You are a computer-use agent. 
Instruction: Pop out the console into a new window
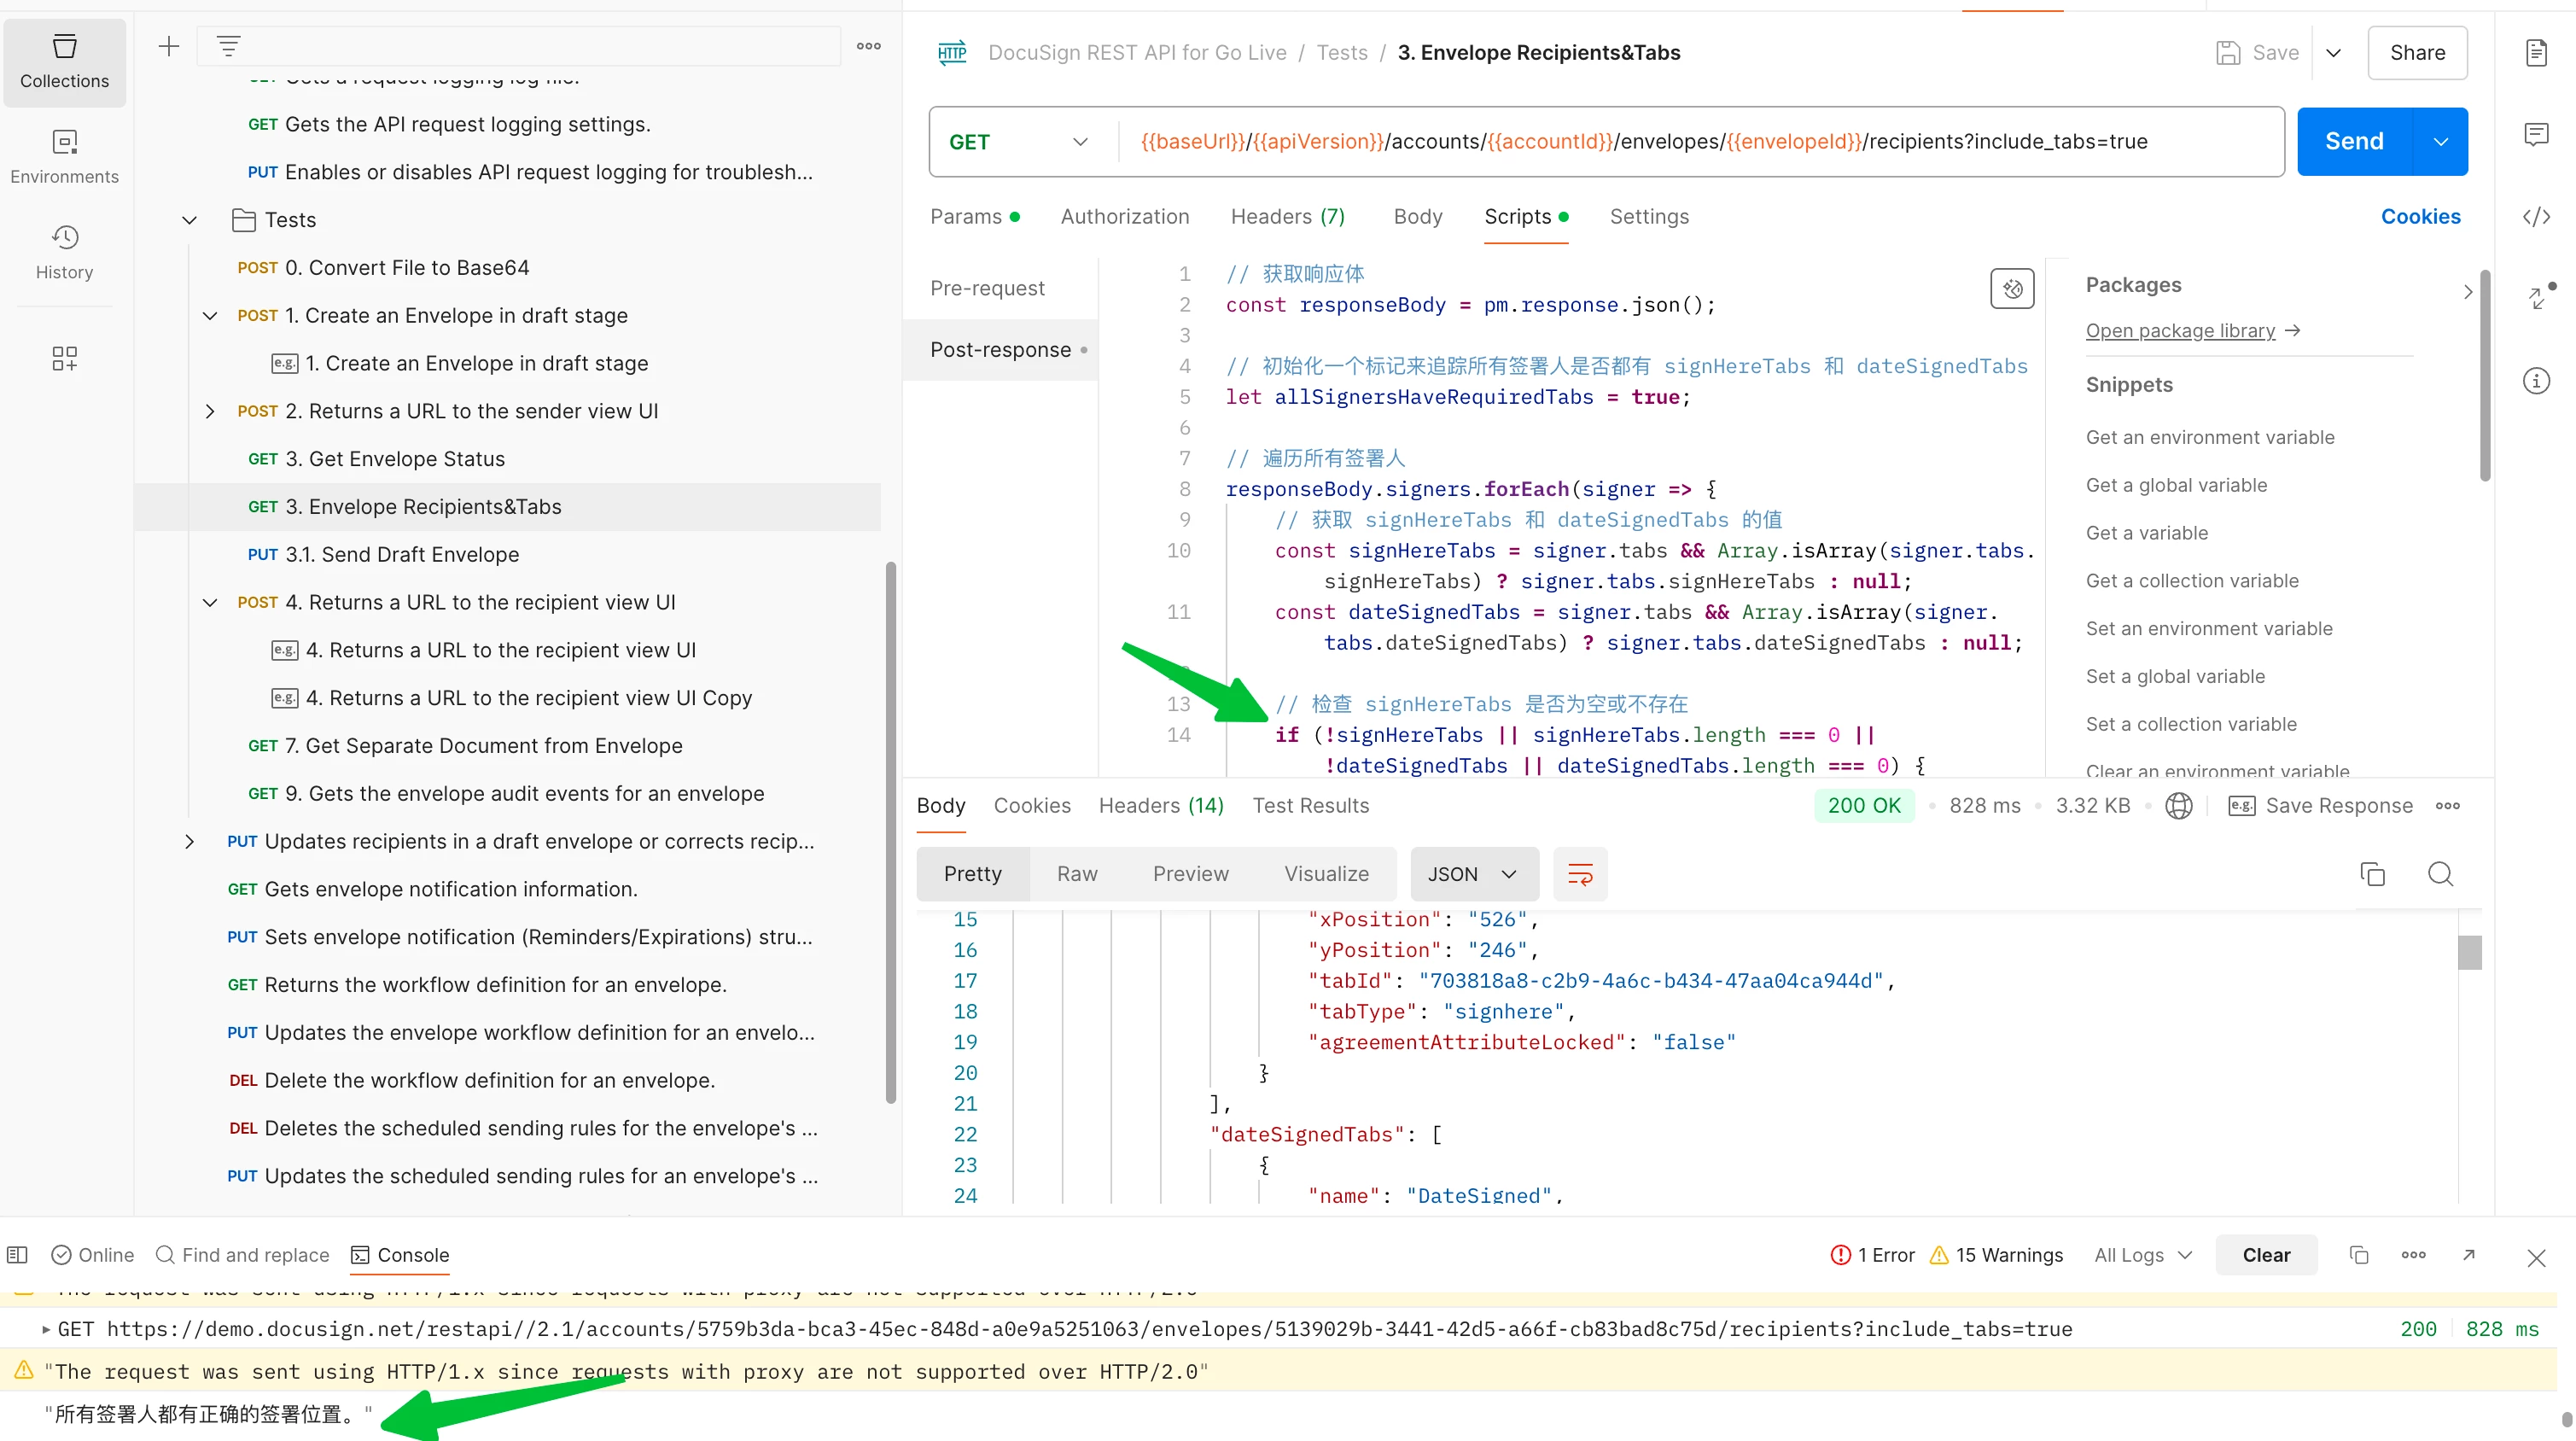(x=2468, y=1255)
